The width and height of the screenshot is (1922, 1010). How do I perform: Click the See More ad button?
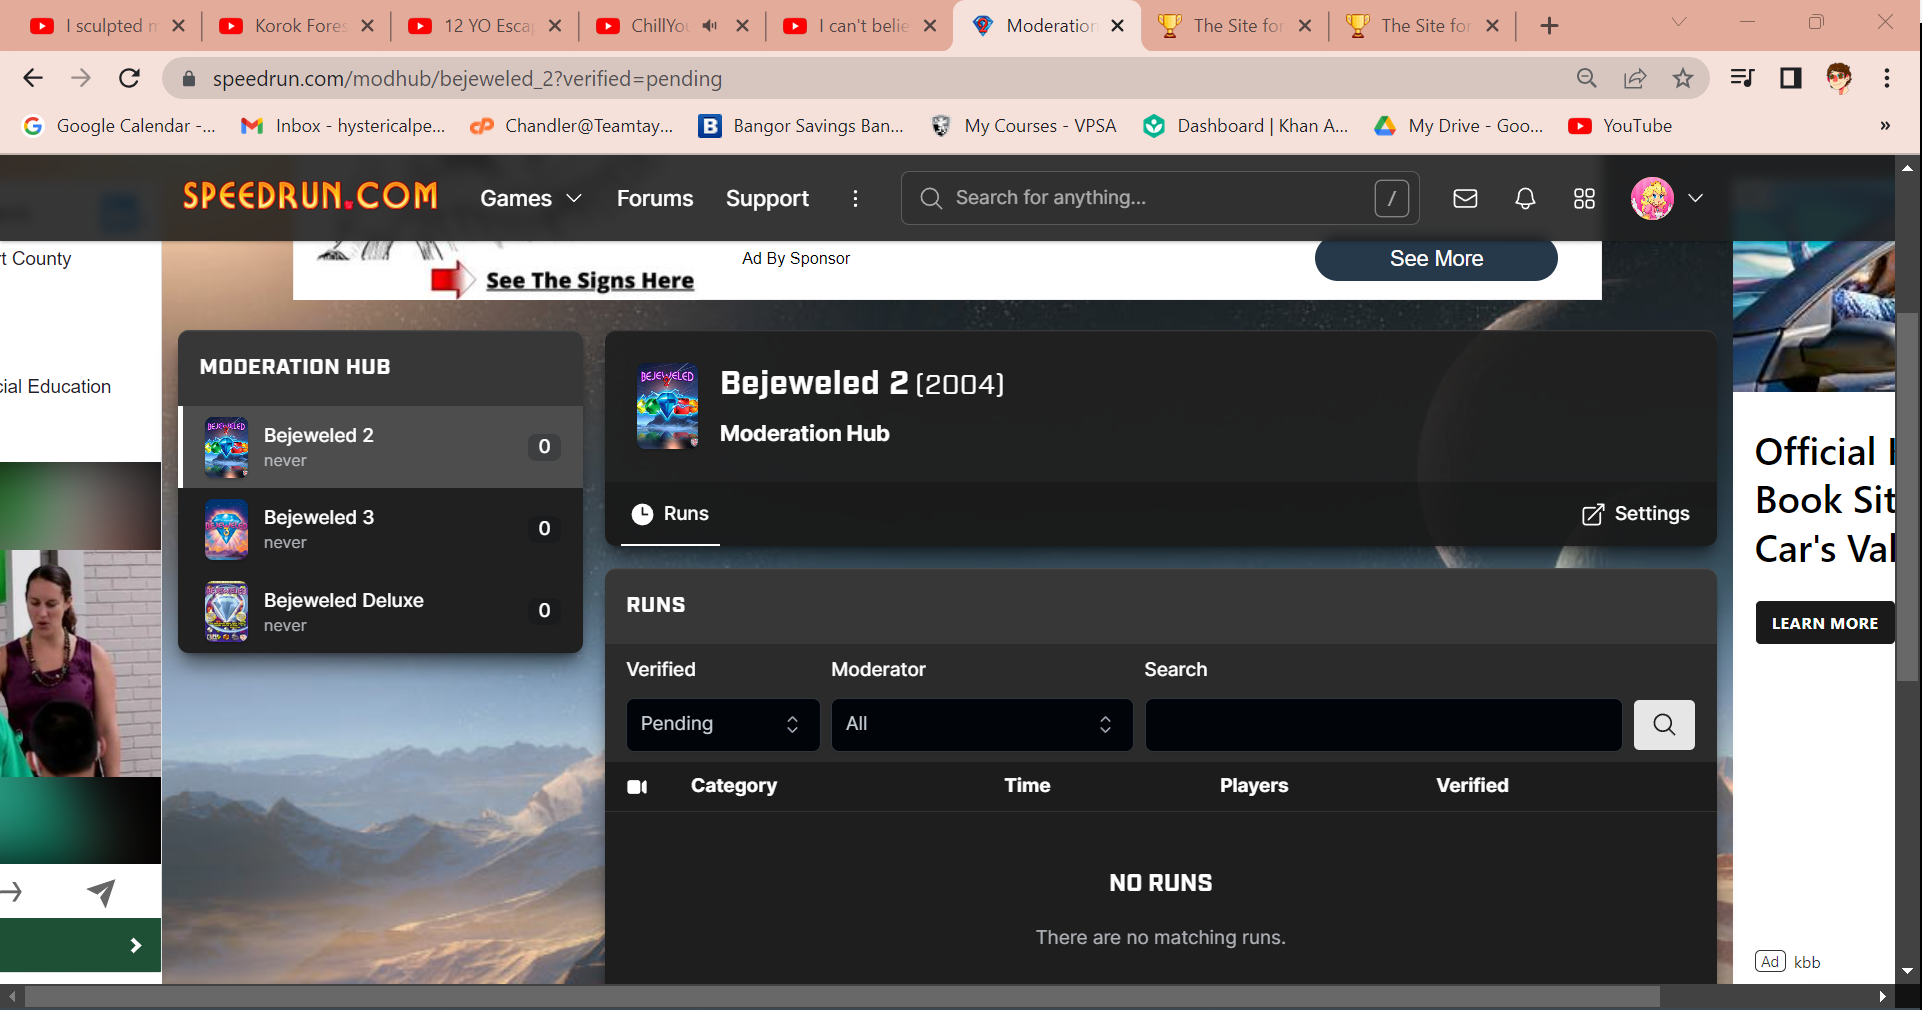[x=1436, y=259]
